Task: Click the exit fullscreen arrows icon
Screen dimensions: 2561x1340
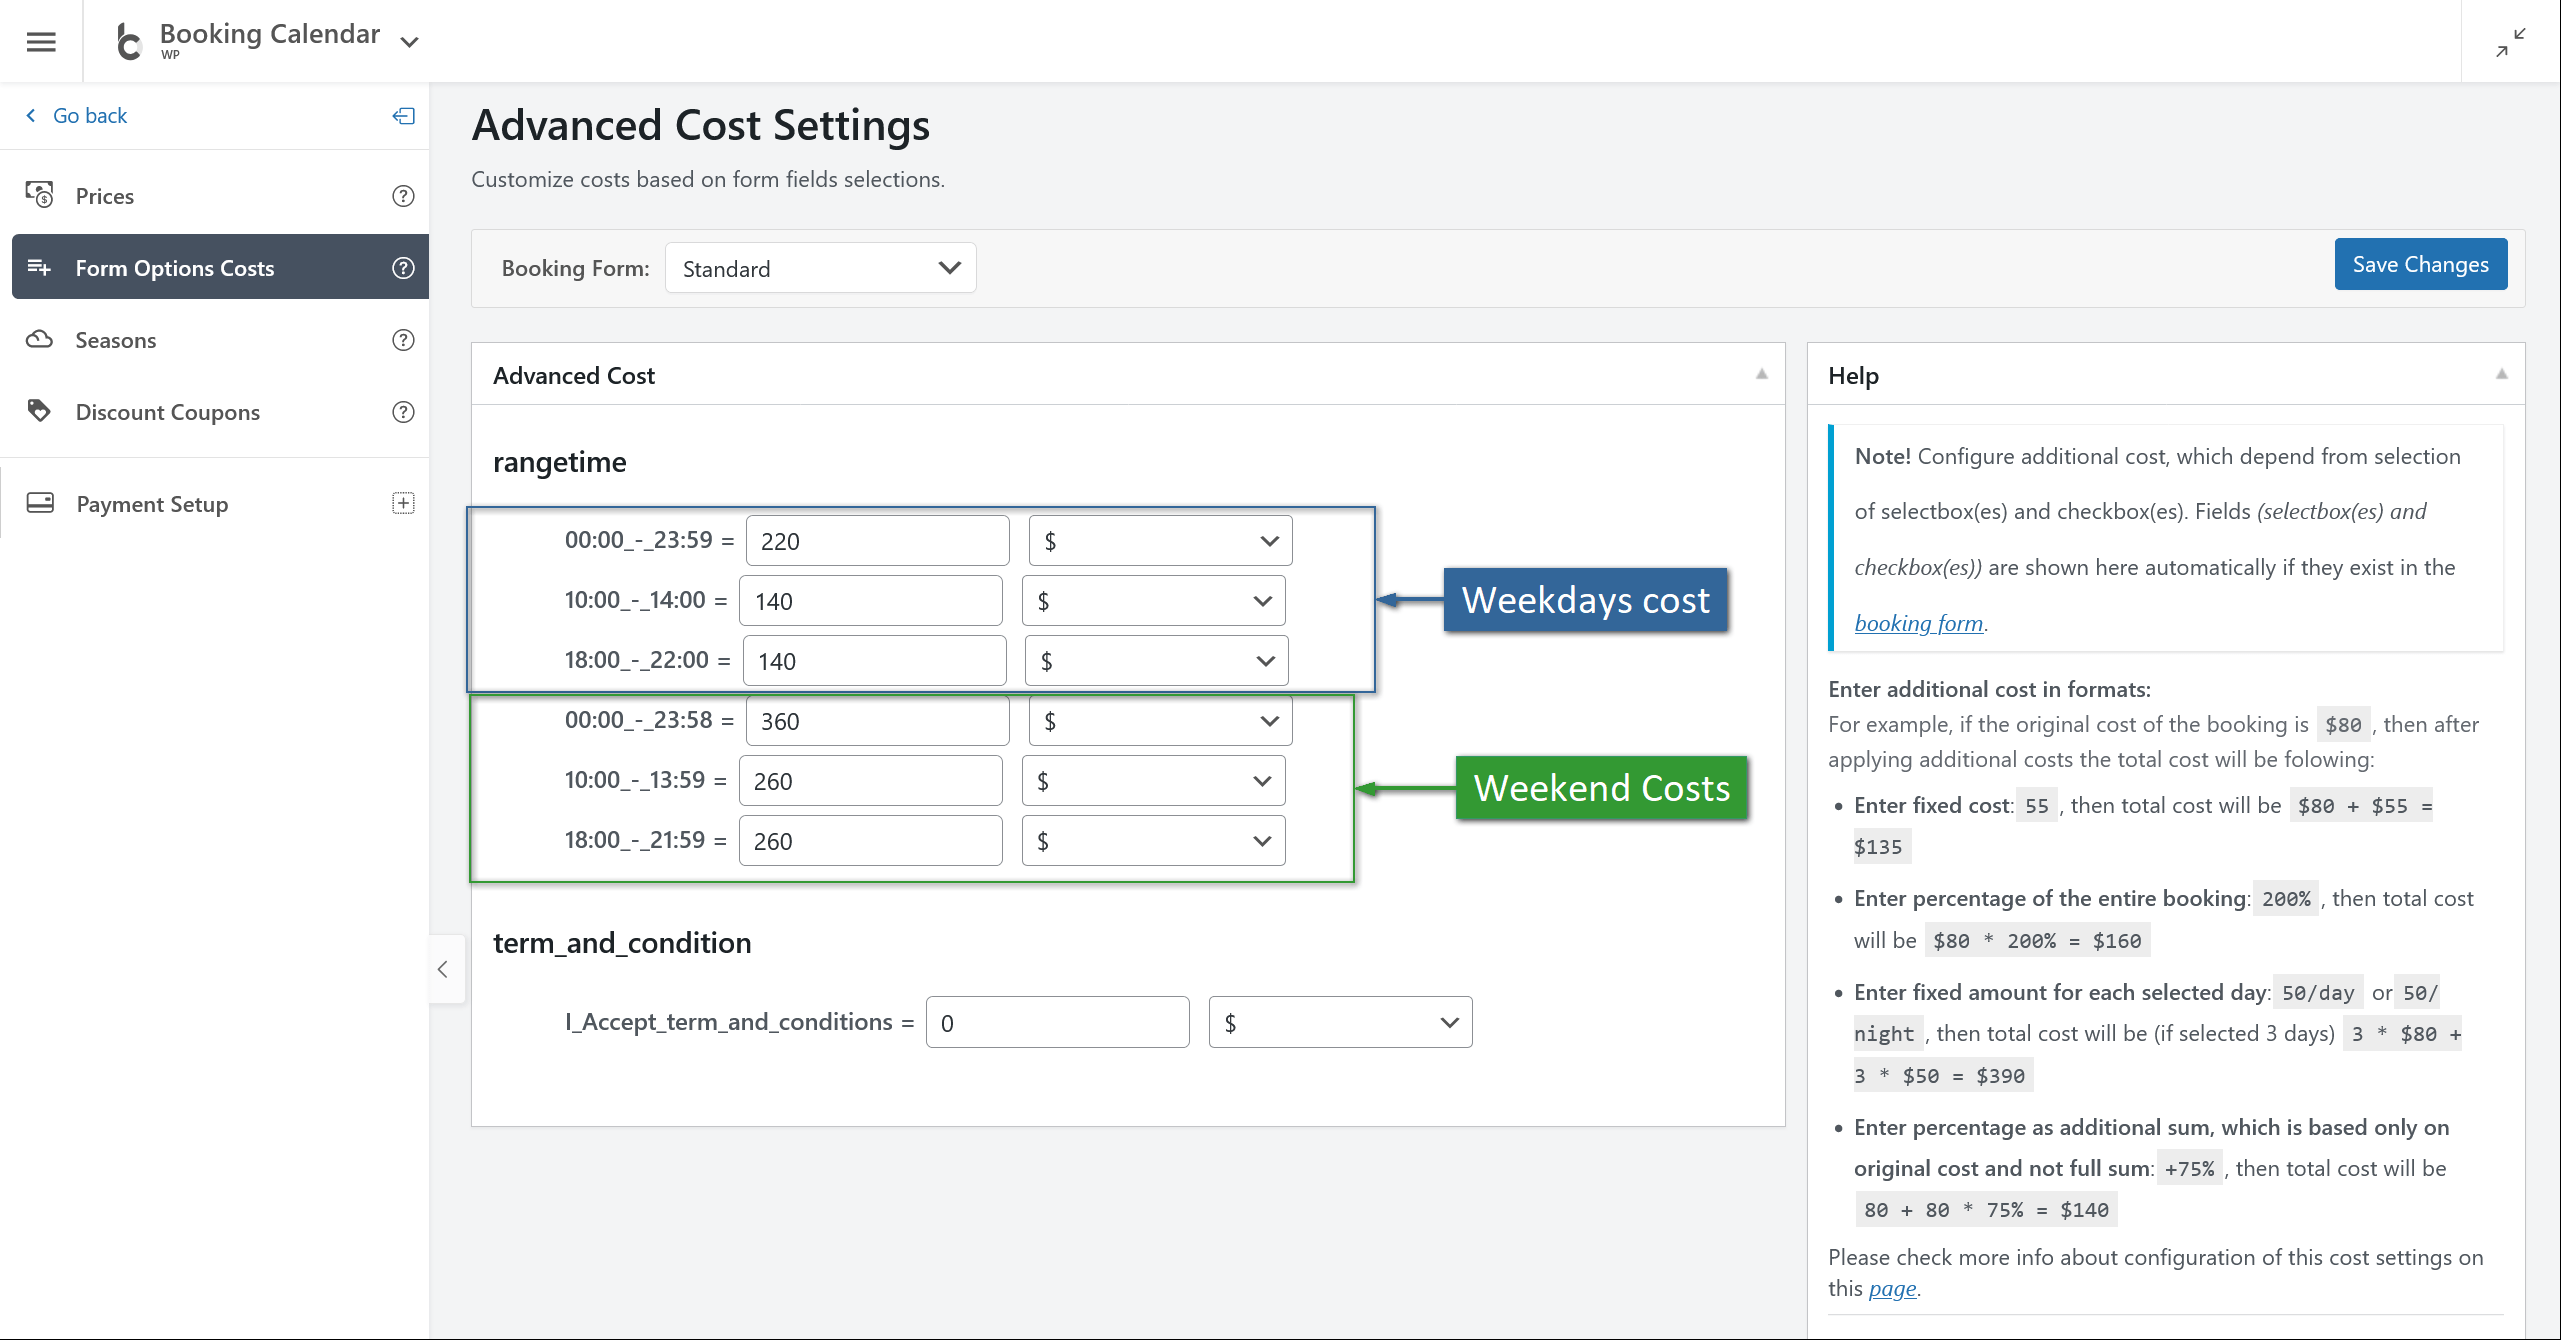Action: point(2510,42)
